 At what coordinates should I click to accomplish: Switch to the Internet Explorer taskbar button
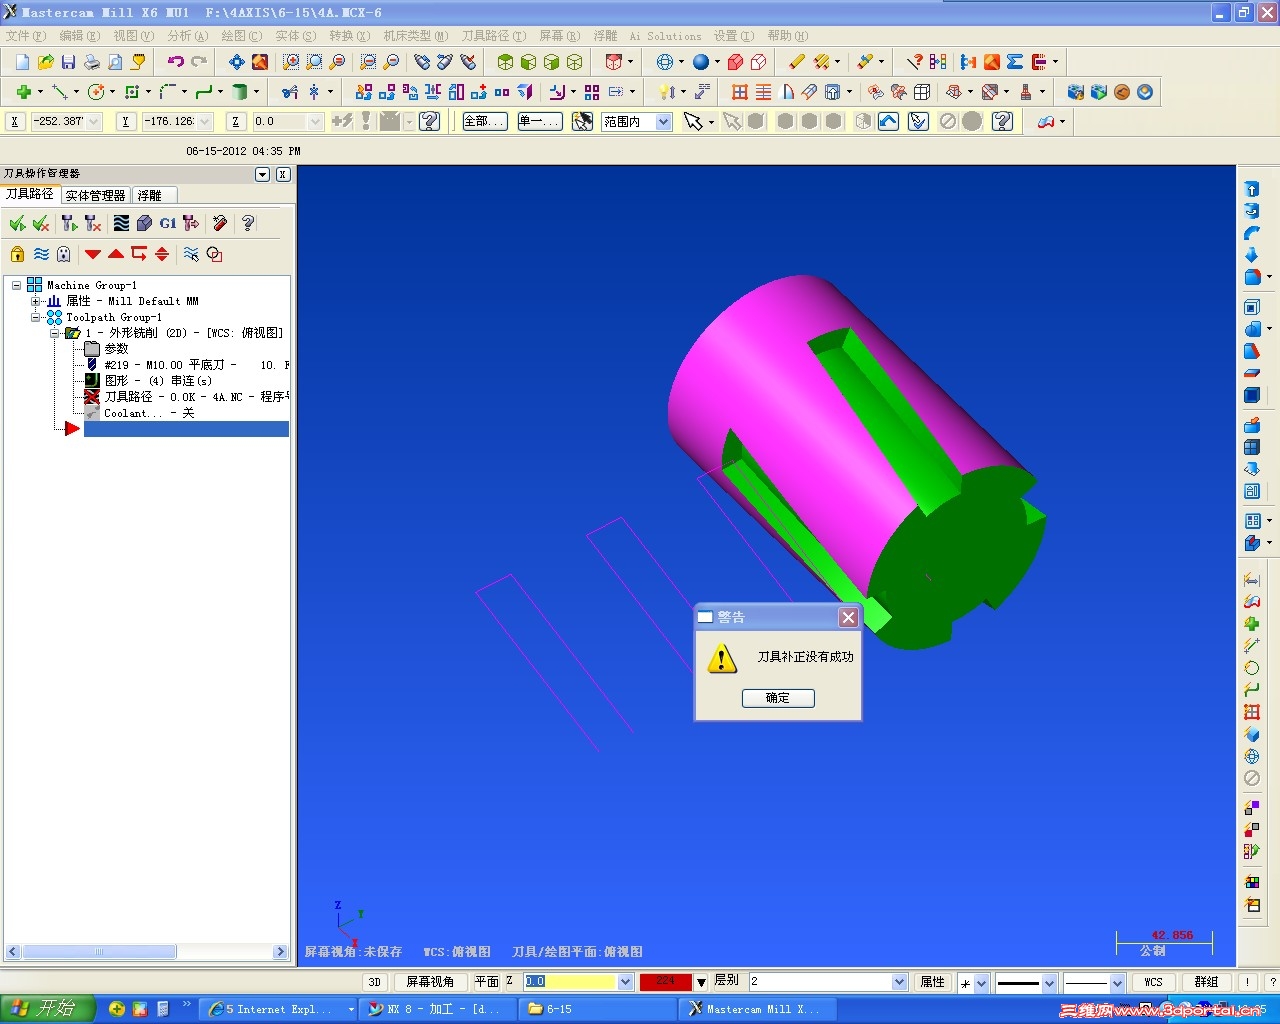coord(279,1009)
